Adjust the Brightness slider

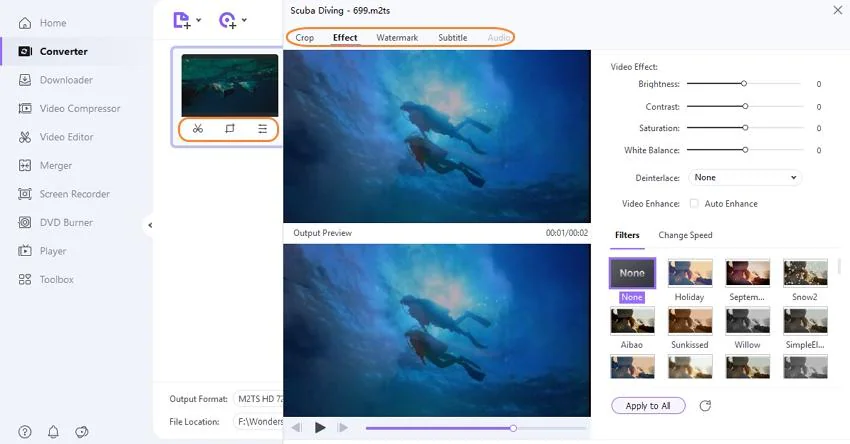(x=744, y=83)
